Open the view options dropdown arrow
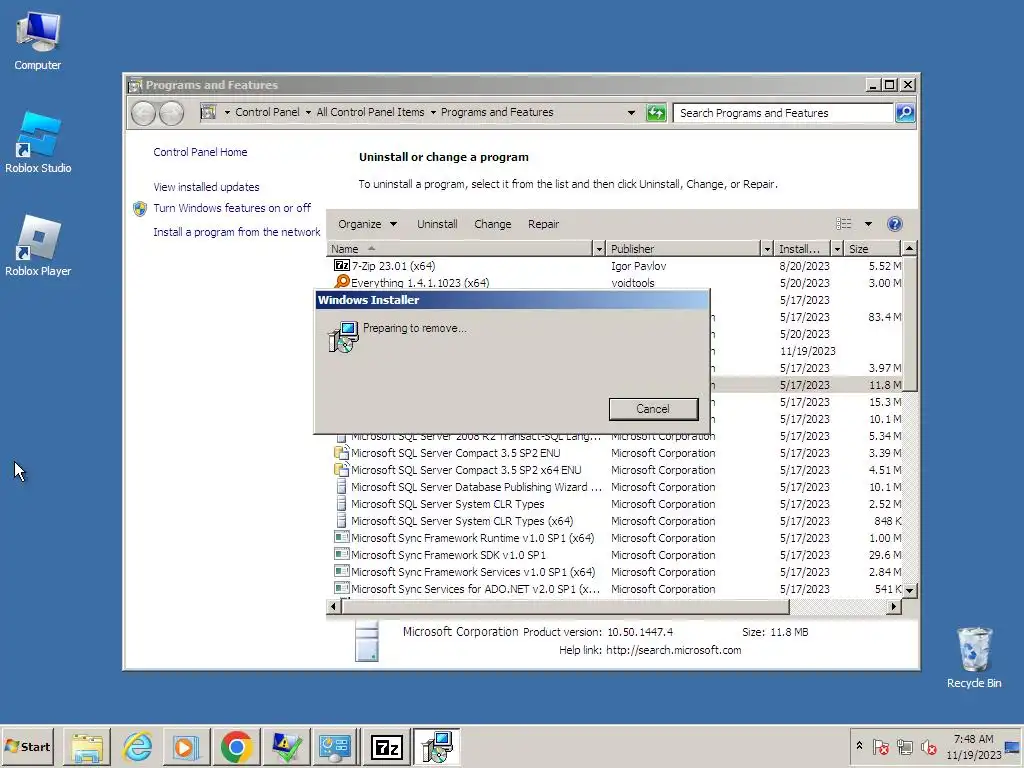This screenshot has width=1024, height=768. (x=868, y=224)
